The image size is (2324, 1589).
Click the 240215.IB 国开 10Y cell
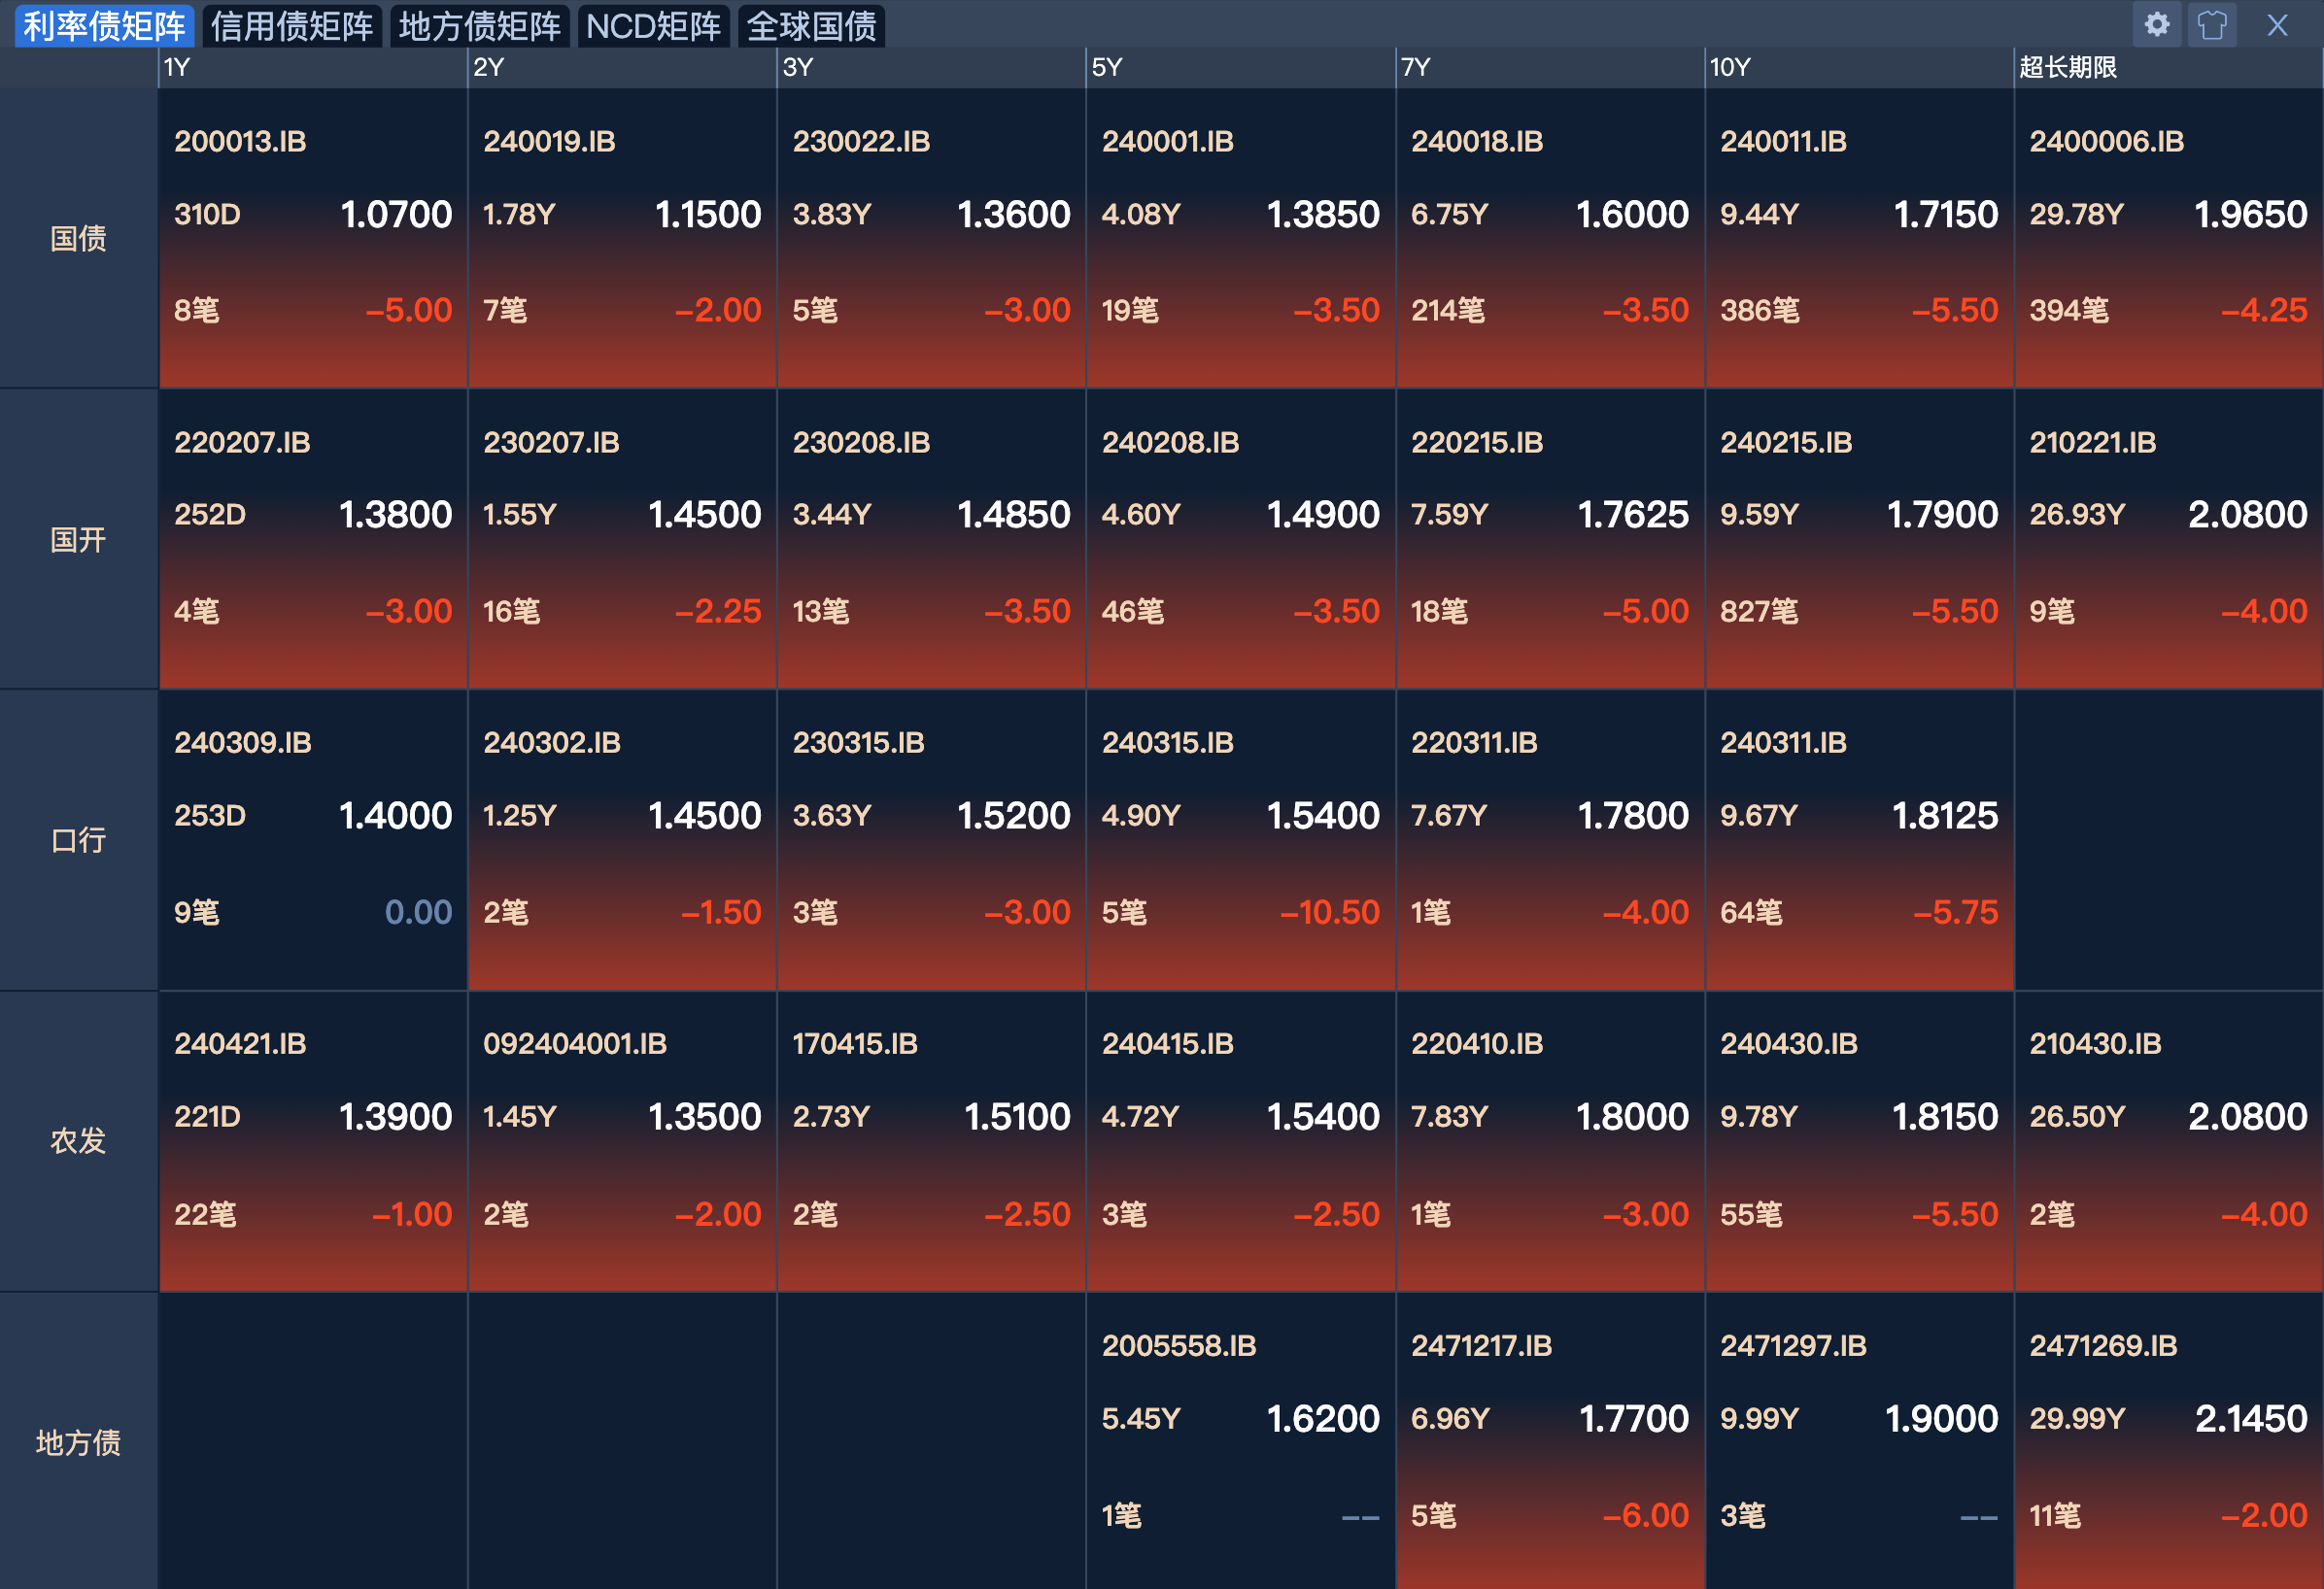click(x=1786, y=442)
